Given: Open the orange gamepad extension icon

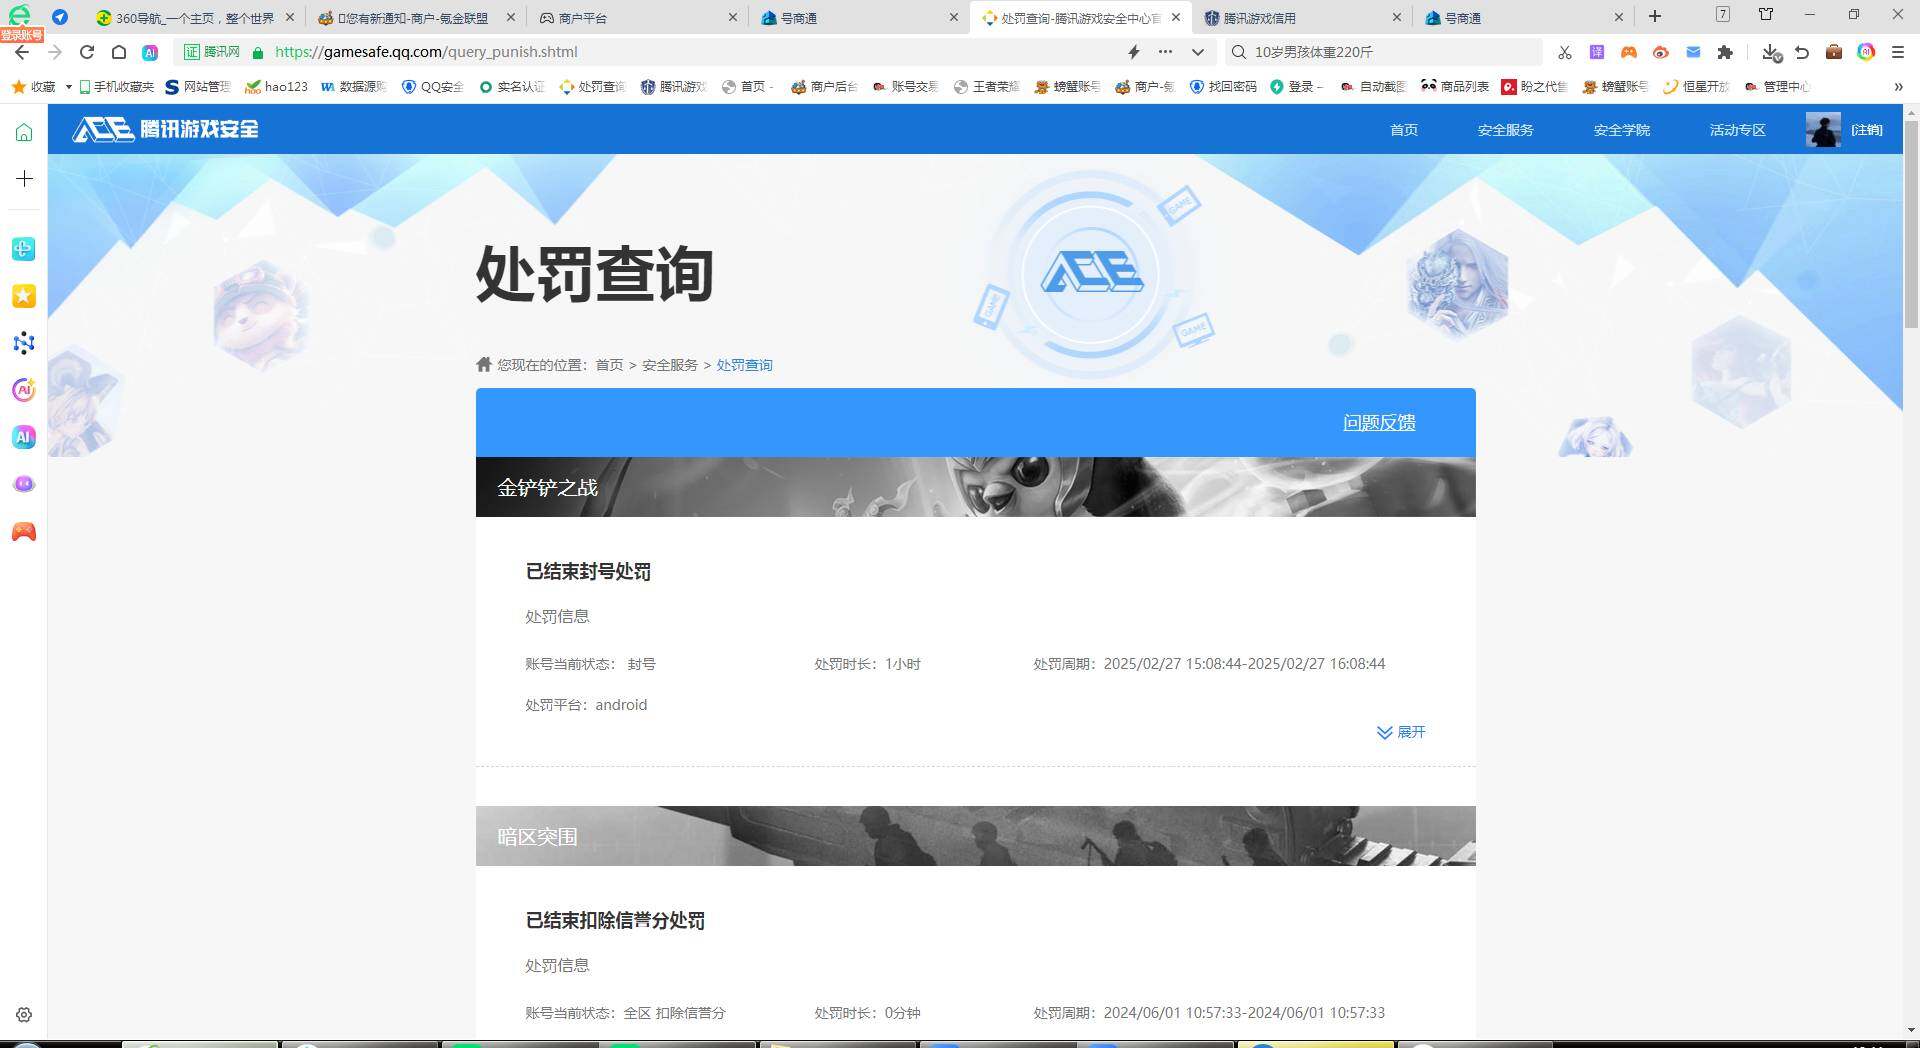Looking at the screenshot, I should tap(1629, 52).
